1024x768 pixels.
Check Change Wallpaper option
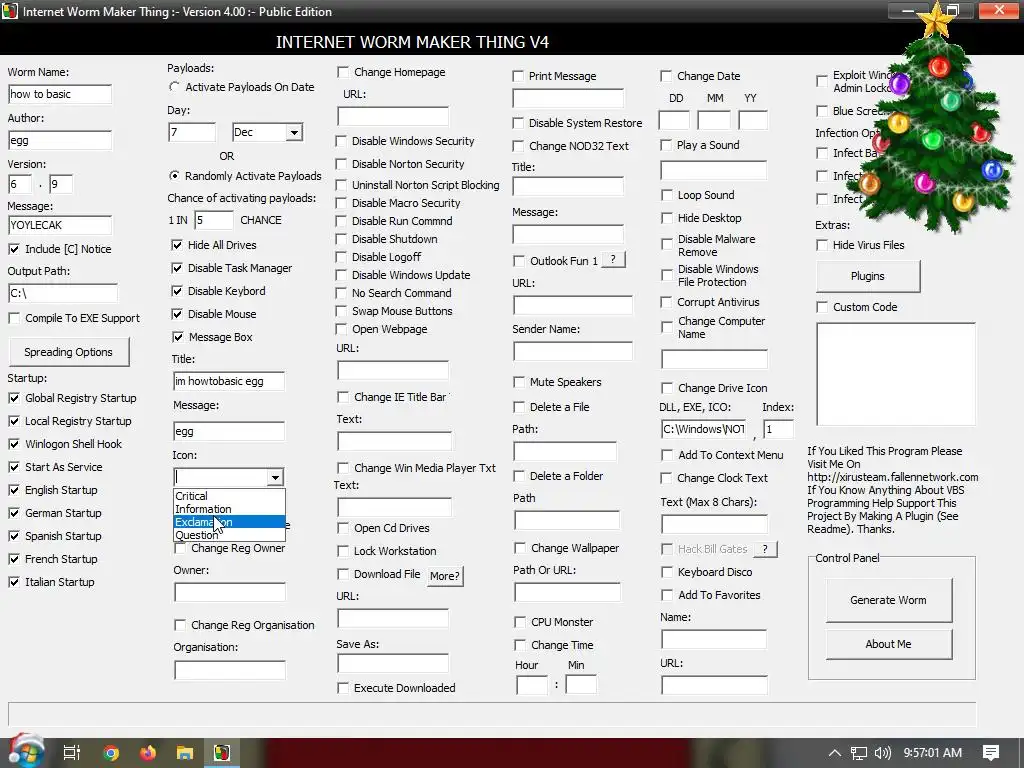[520, 548]
